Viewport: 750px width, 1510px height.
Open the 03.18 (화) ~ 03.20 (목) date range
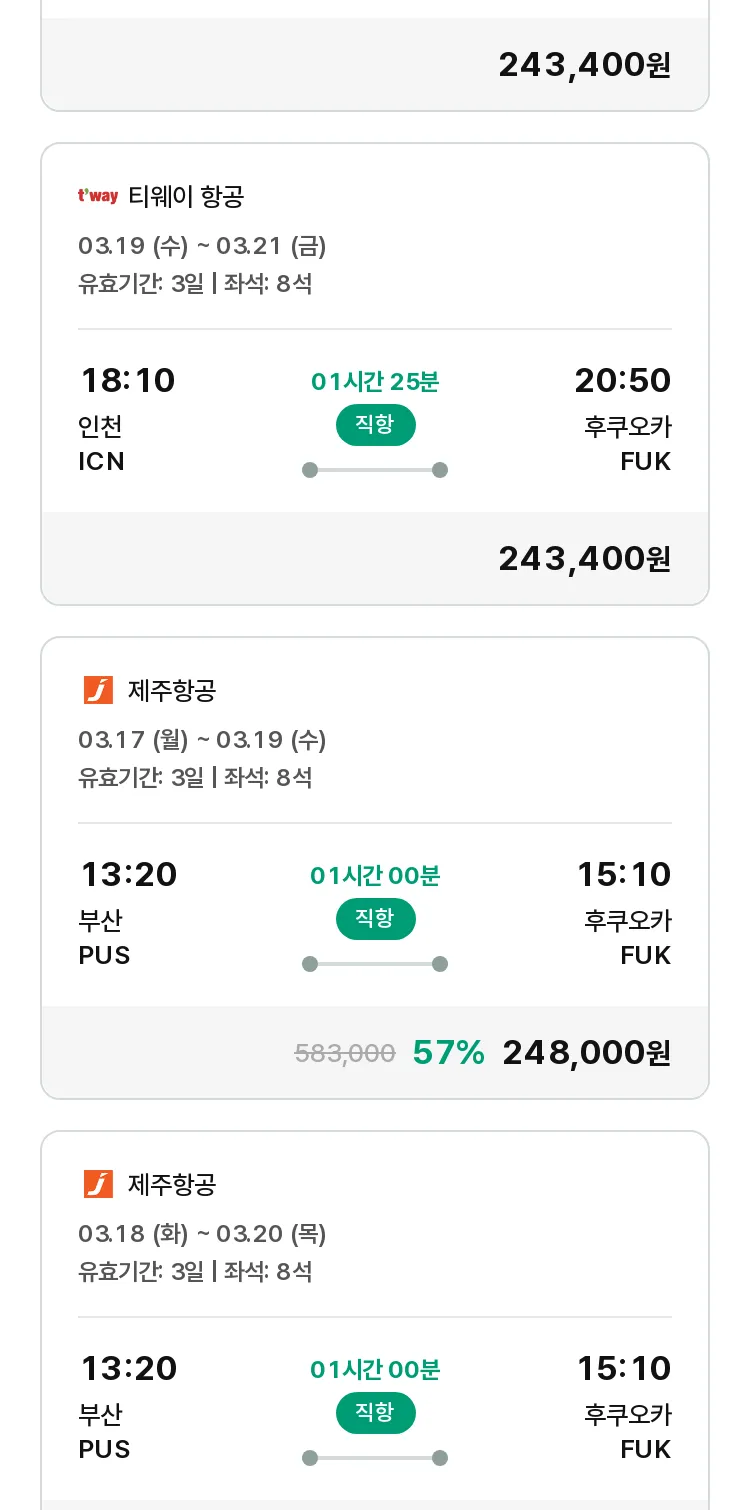[x=202, y=1234]
